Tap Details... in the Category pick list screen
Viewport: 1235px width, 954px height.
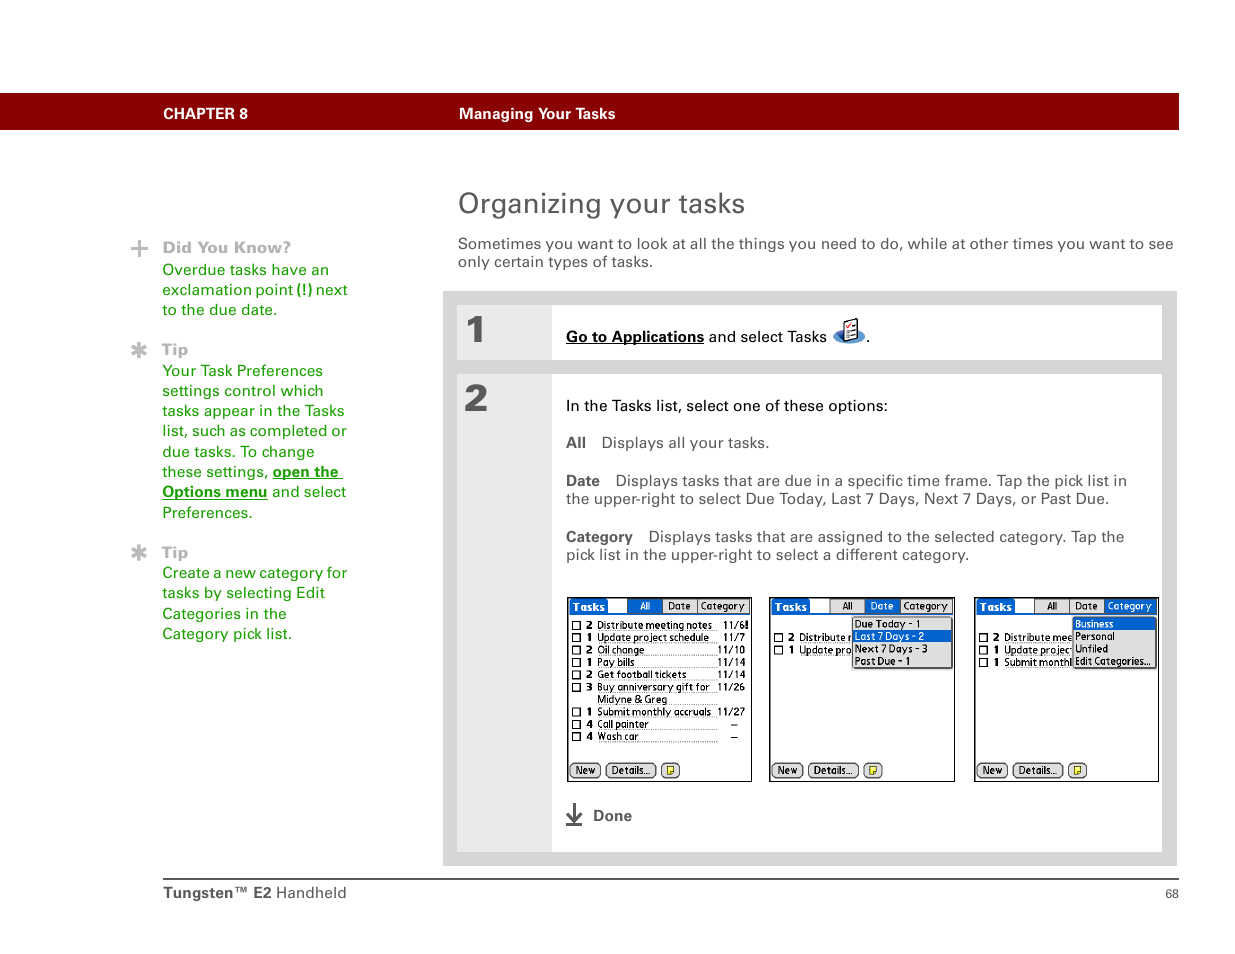(1037, 771)
